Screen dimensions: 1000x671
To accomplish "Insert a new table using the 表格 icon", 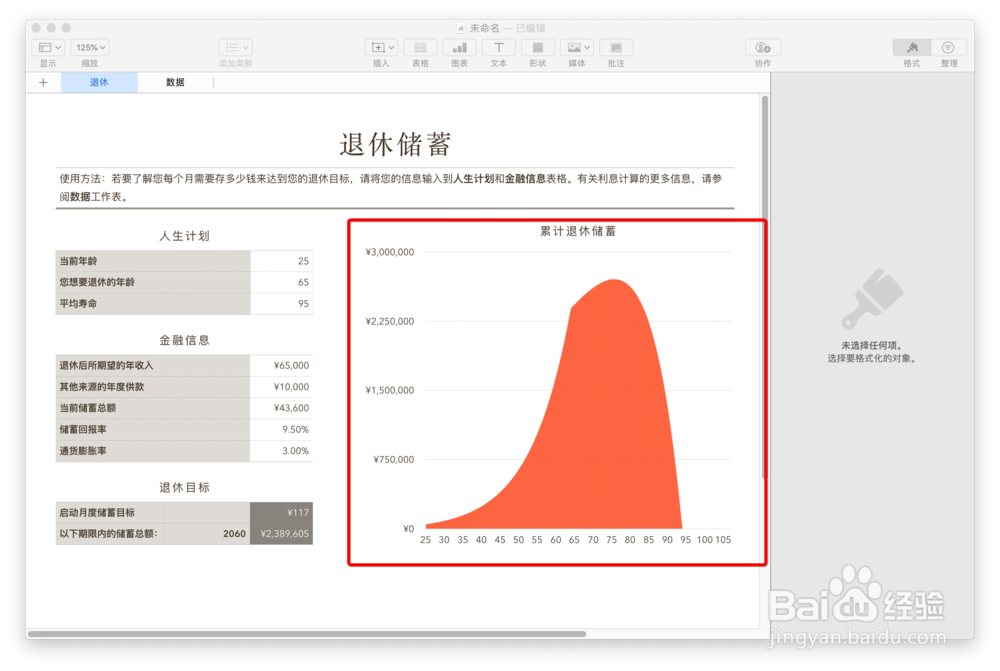I will 420,47.
